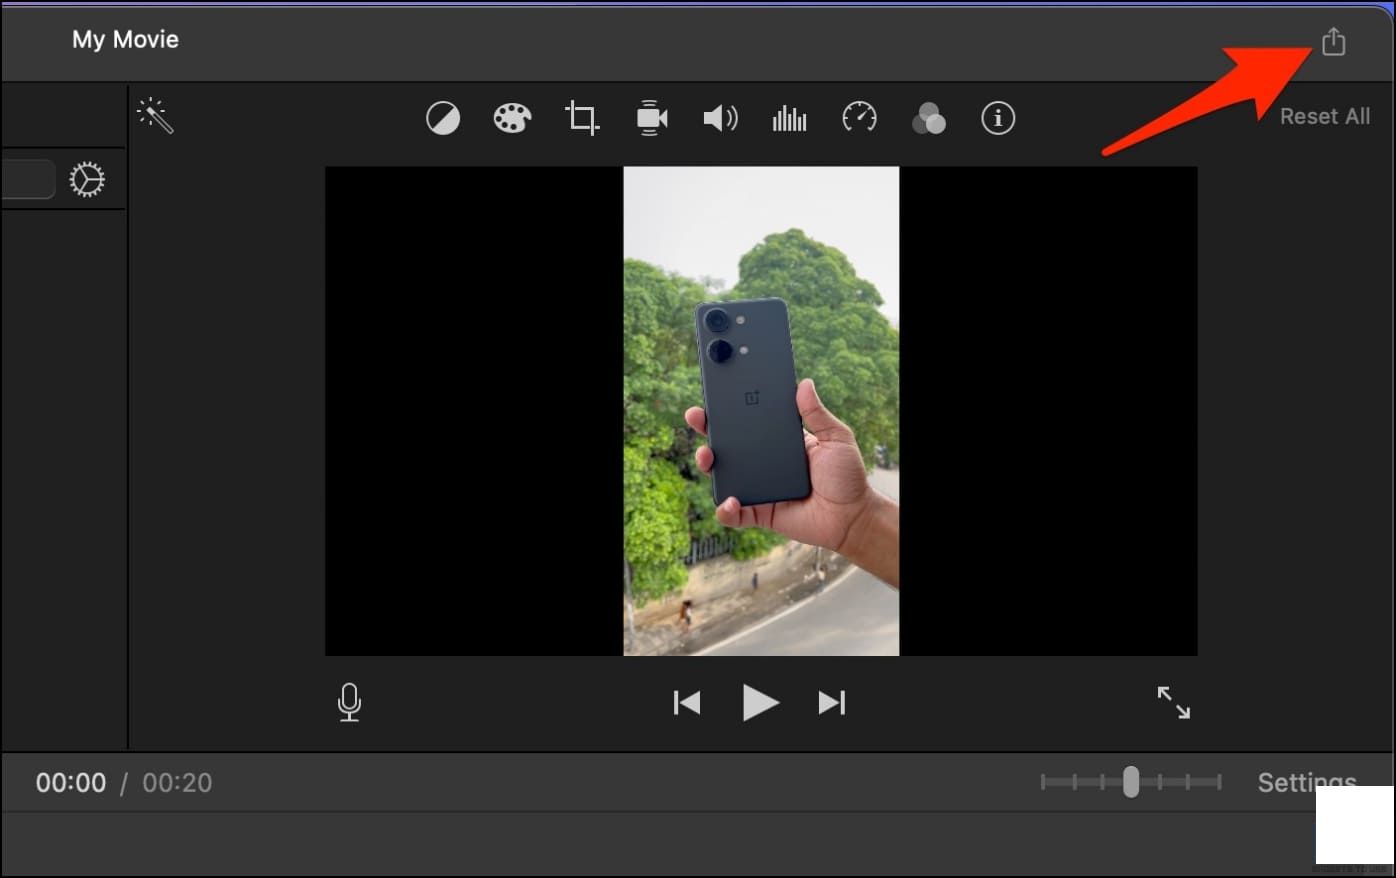Play the viewer full screen

point(1174,702)
